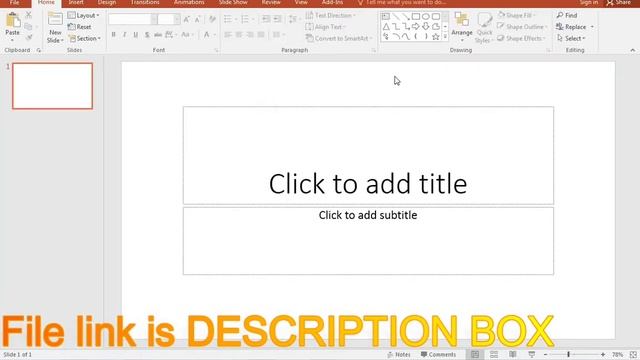Click the zoom slider handle

pyautogui.click(x=568, y=354)
